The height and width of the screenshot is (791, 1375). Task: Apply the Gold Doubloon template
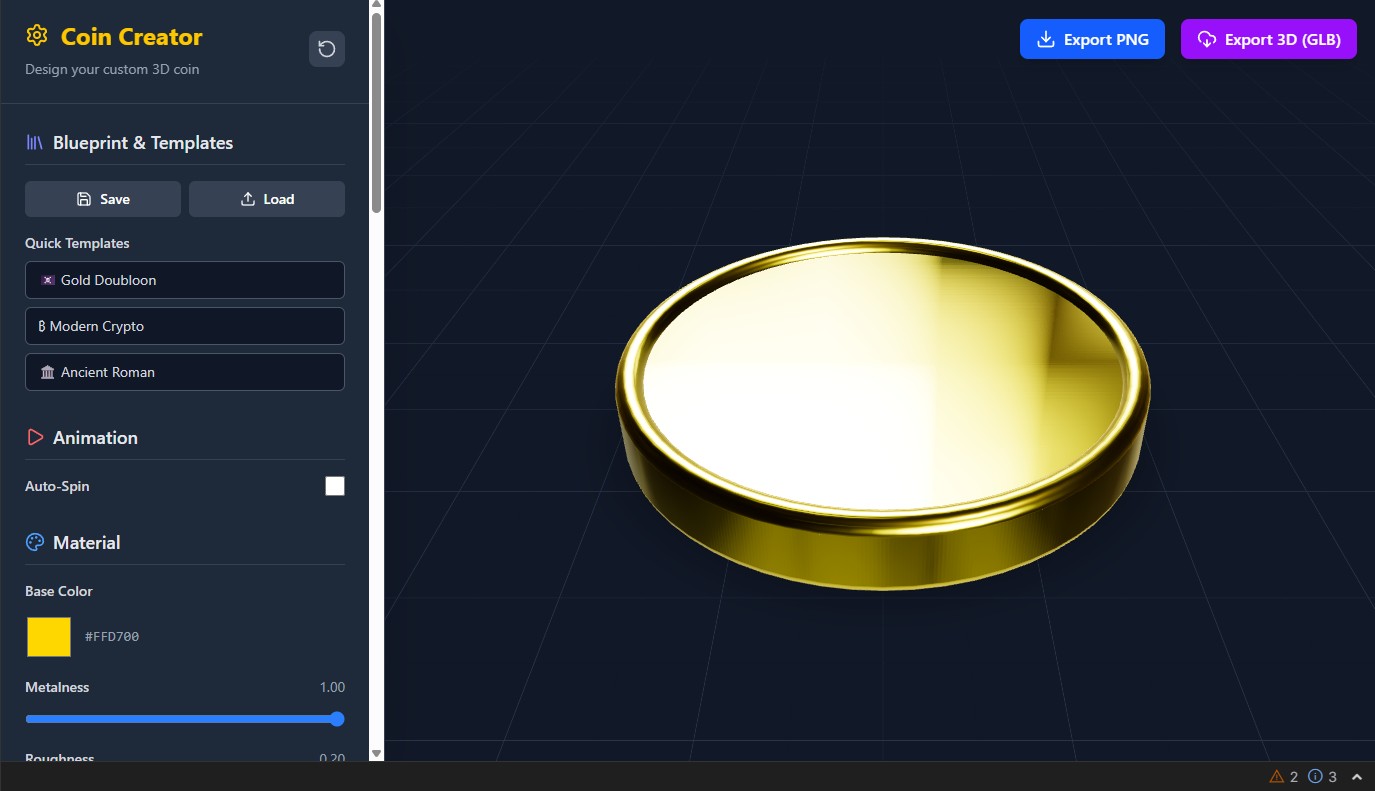click(x=185, y=280)
